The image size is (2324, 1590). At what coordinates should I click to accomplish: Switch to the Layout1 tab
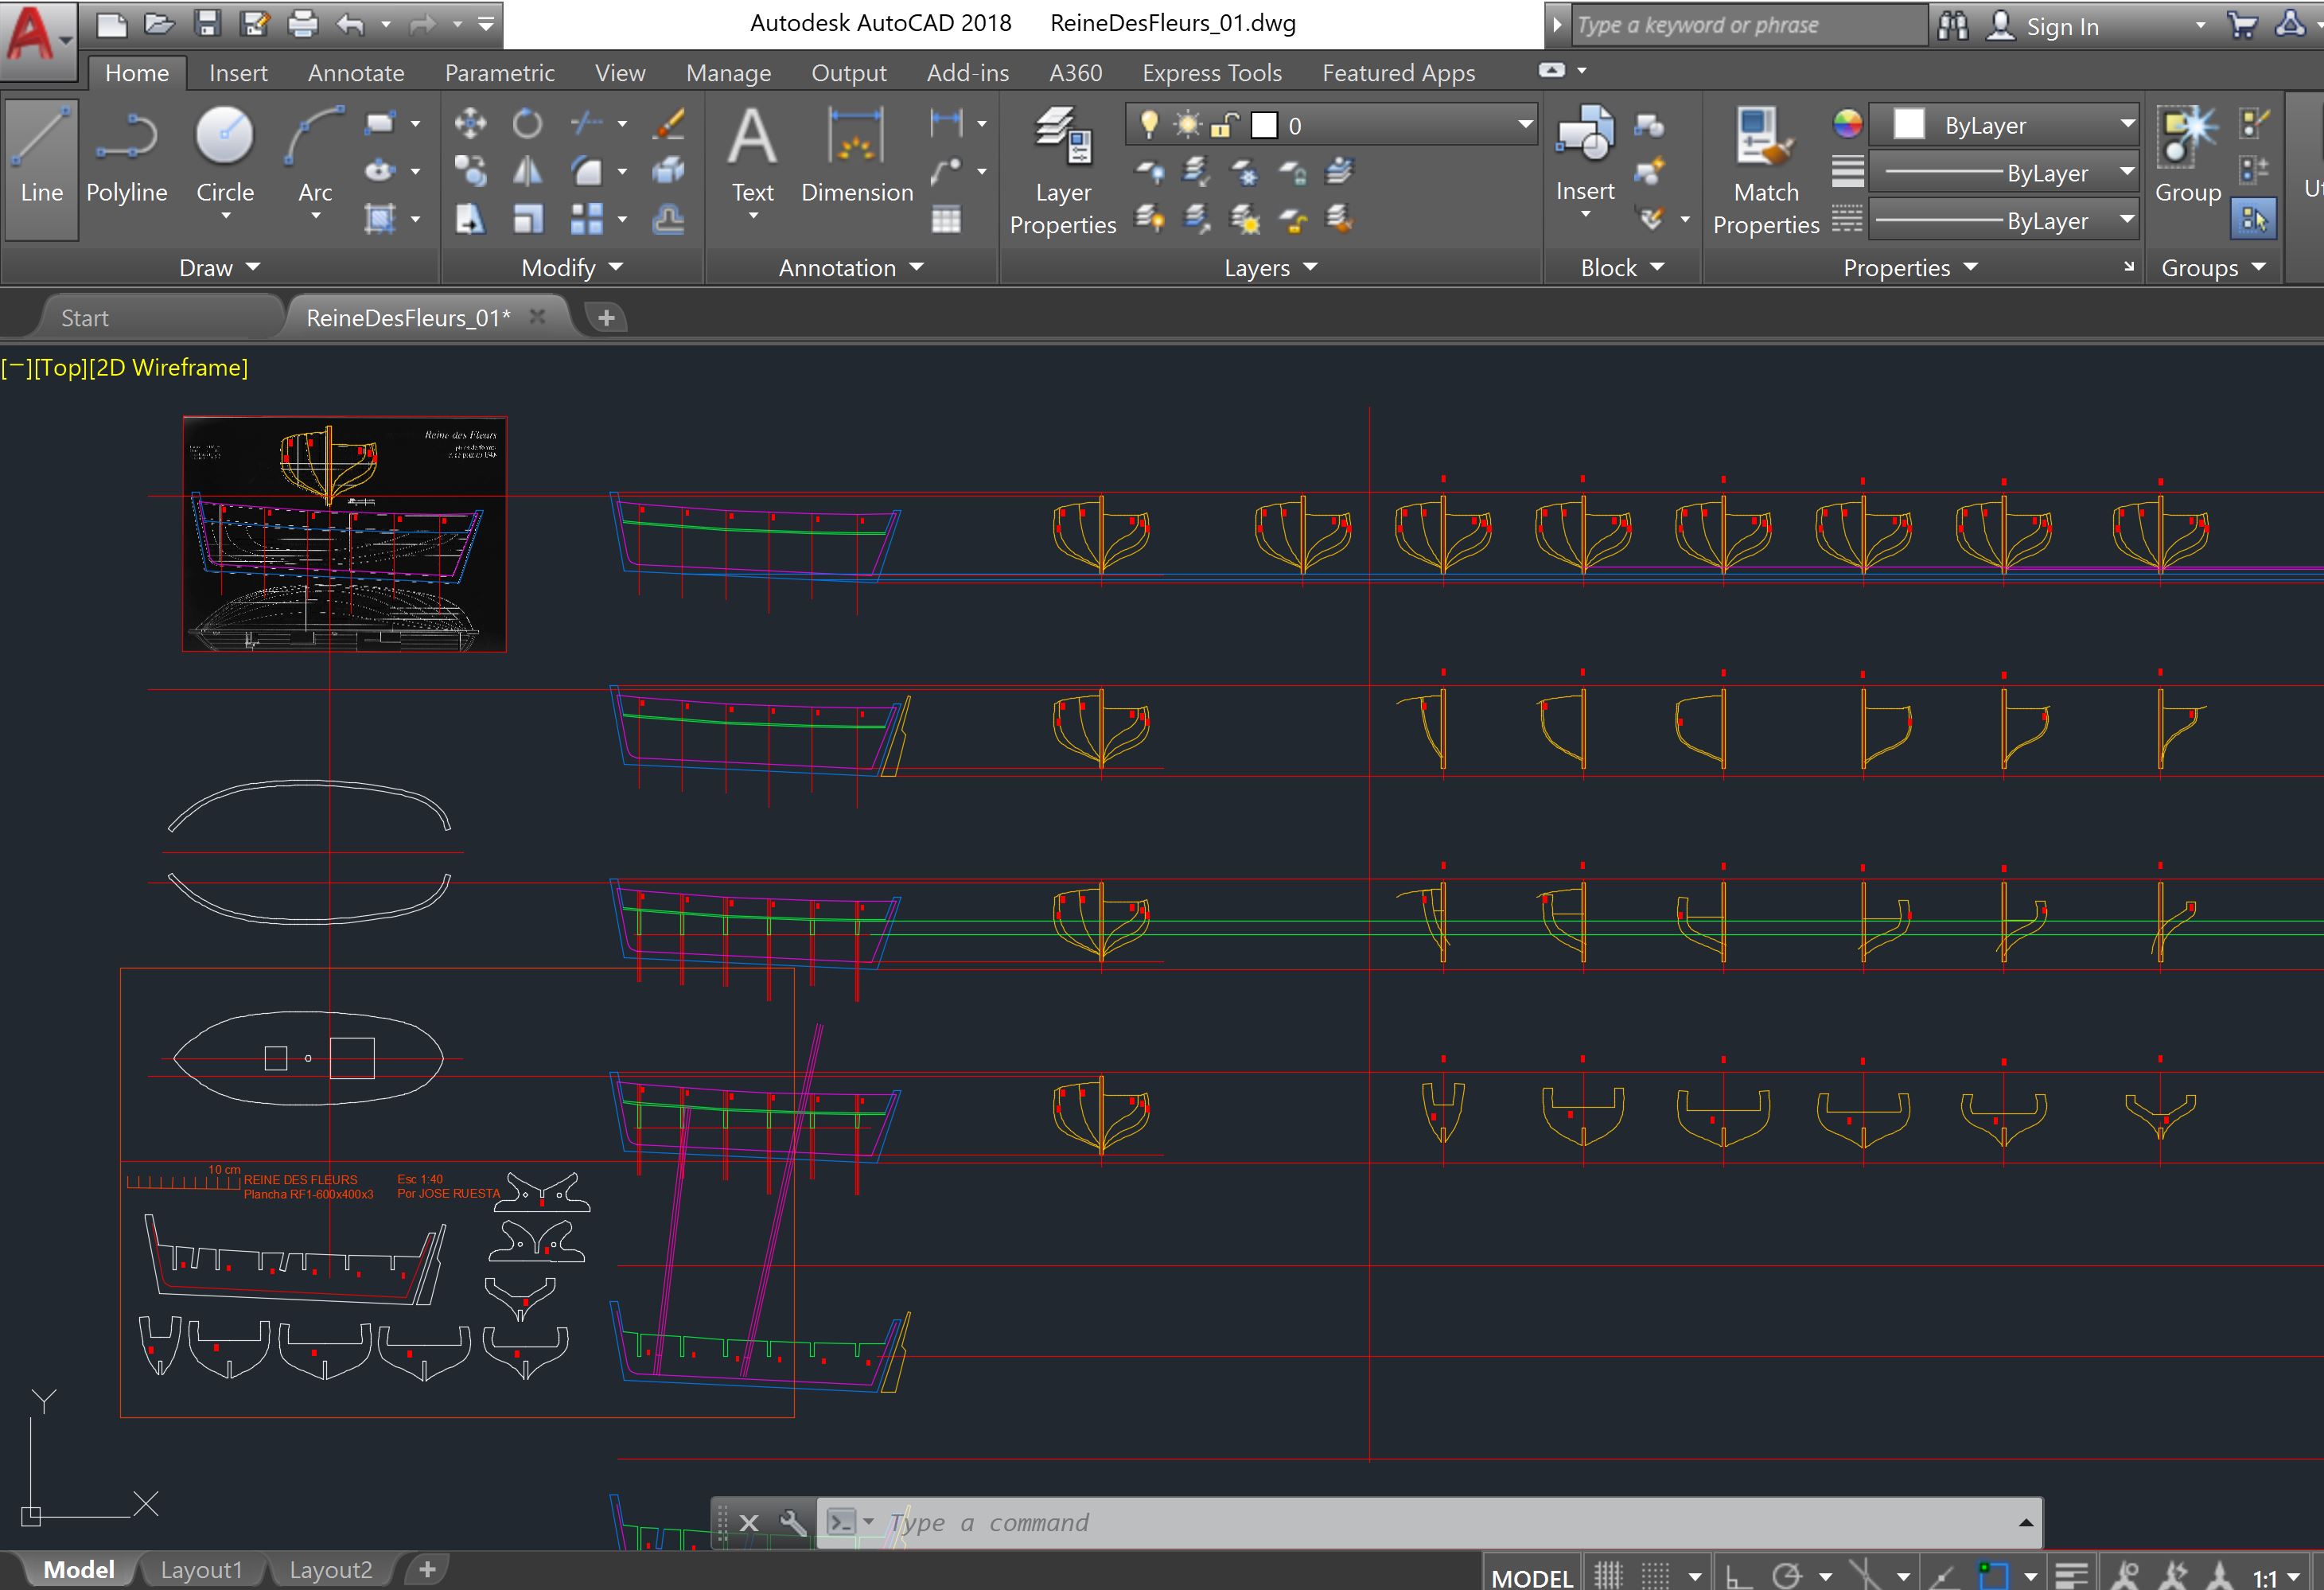point(201,1570)
